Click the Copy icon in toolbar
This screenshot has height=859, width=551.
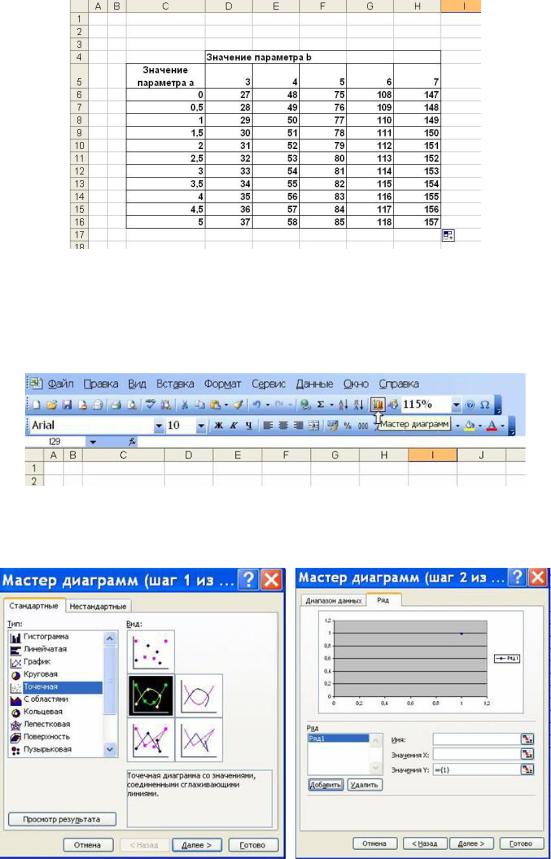(200, 405)
